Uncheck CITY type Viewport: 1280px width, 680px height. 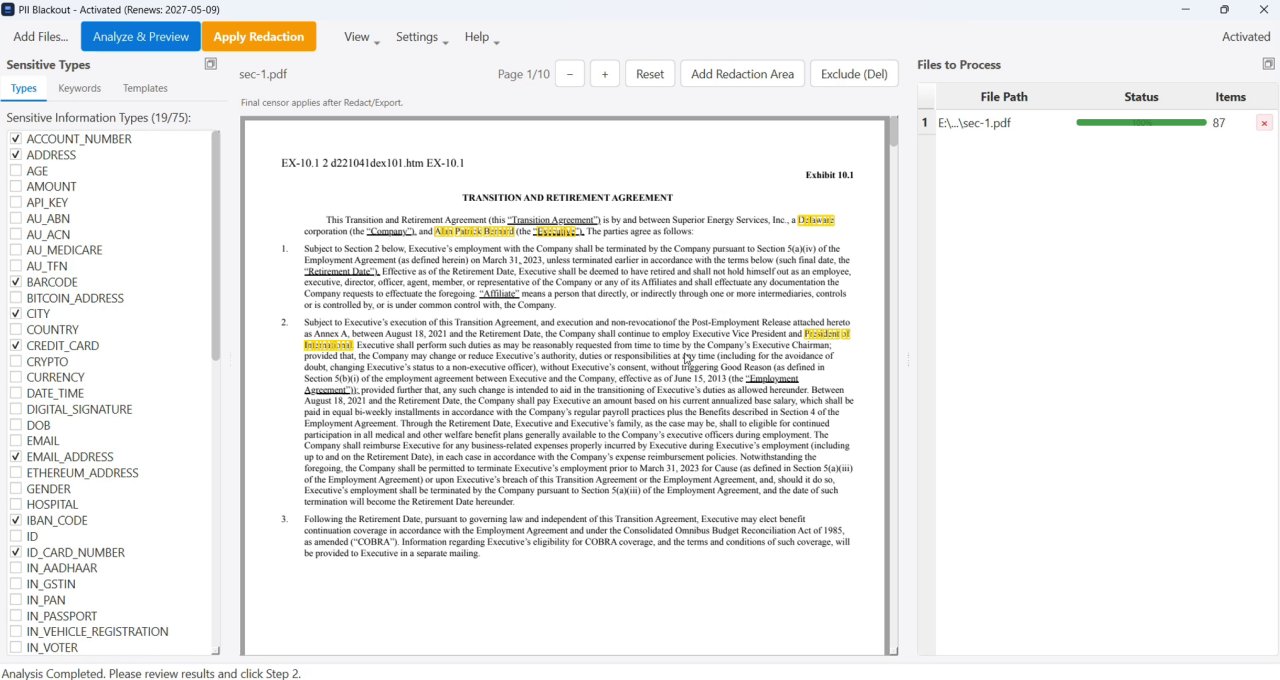(16, 314)
